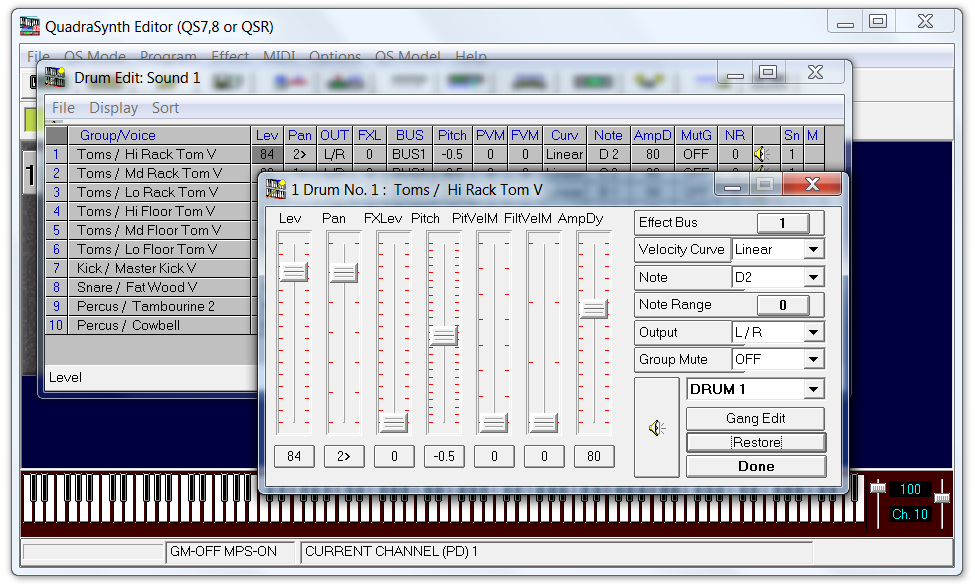Select the Kick / Master Kick V row

pos(157,268)
